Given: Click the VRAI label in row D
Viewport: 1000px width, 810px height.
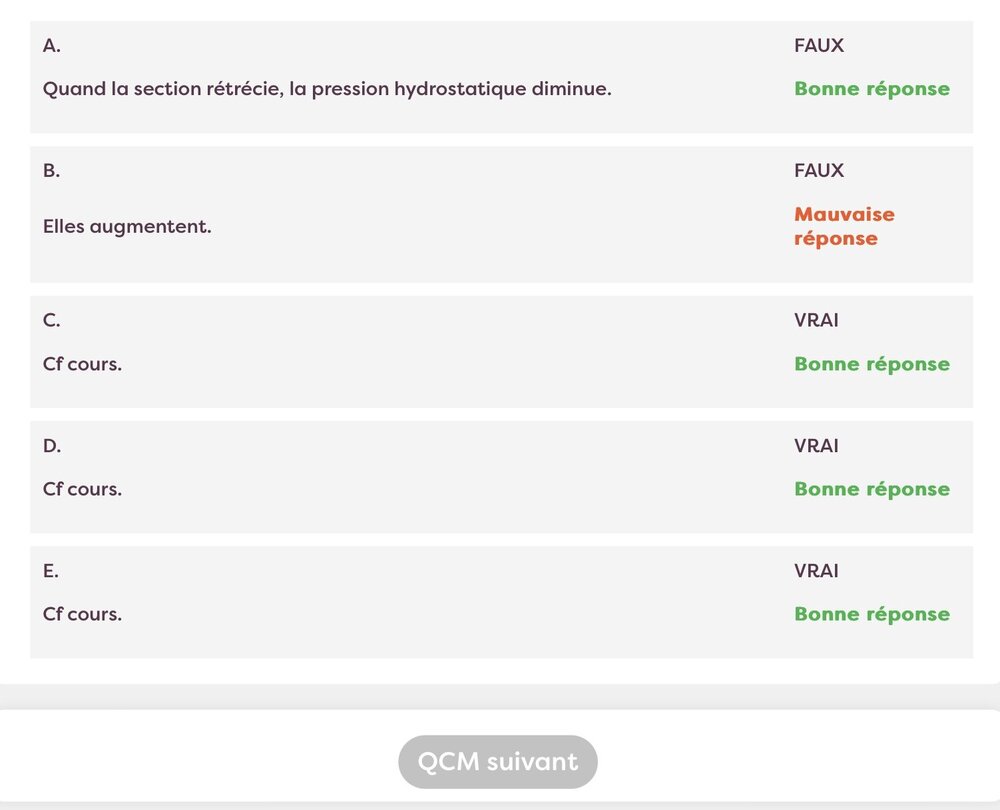Looking at the screenshot, I should pos(816,446).
